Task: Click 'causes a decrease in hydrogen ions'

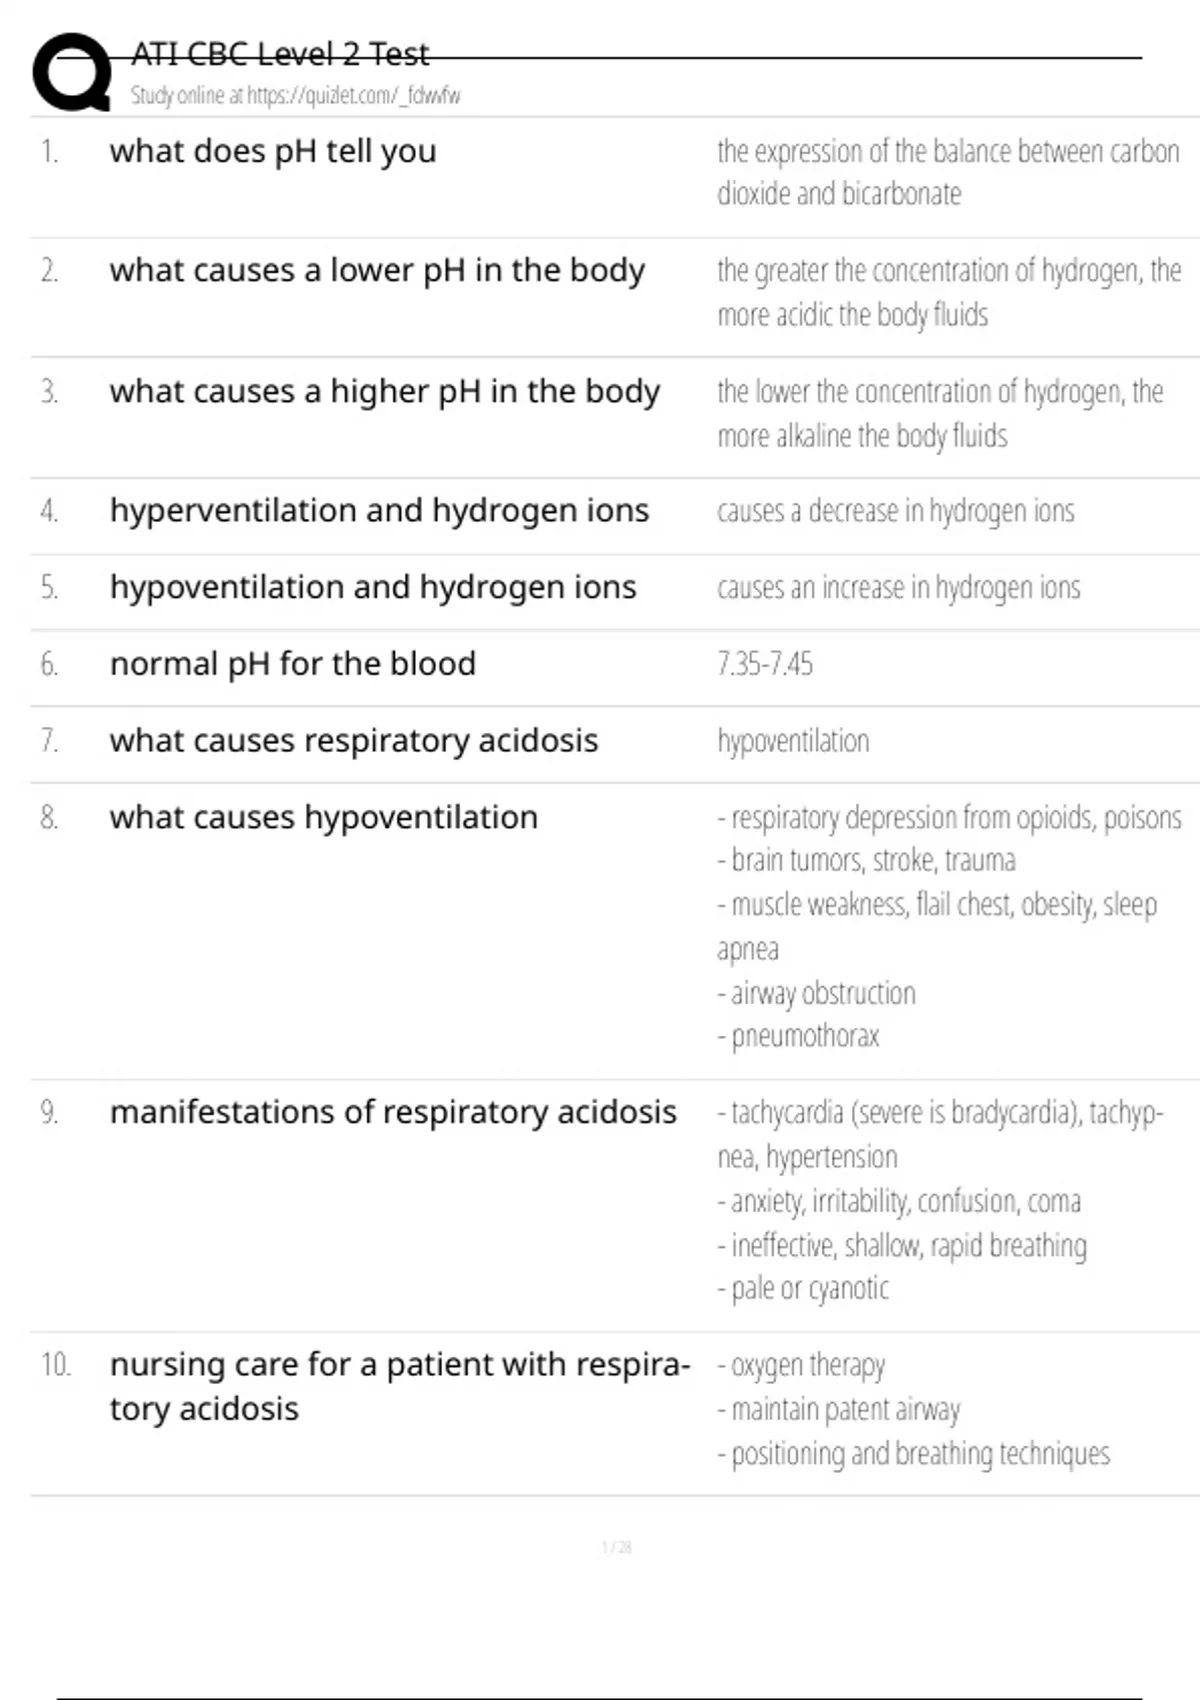Action: coord(896,511)
